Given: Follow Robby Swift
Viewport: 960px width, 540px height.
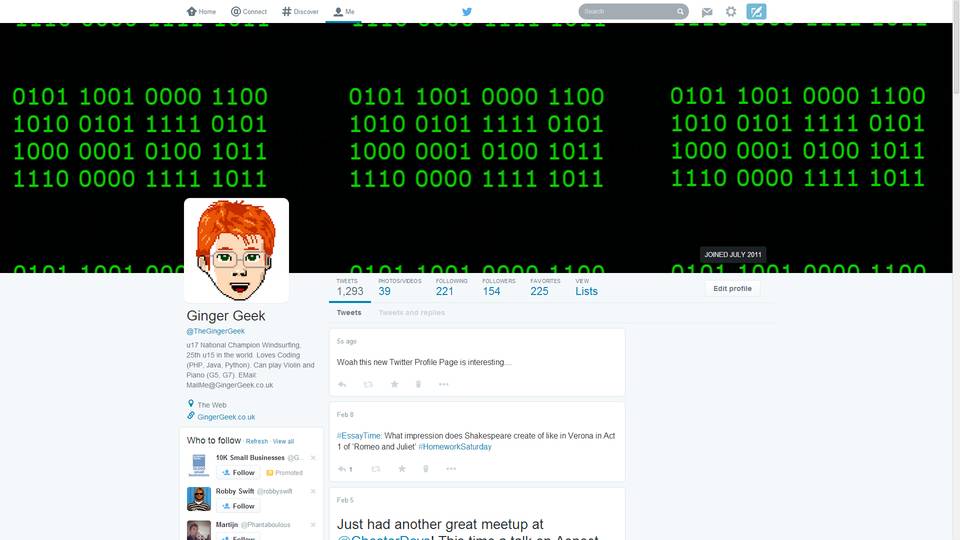Looking at the screenshot, I should point(238,506).
